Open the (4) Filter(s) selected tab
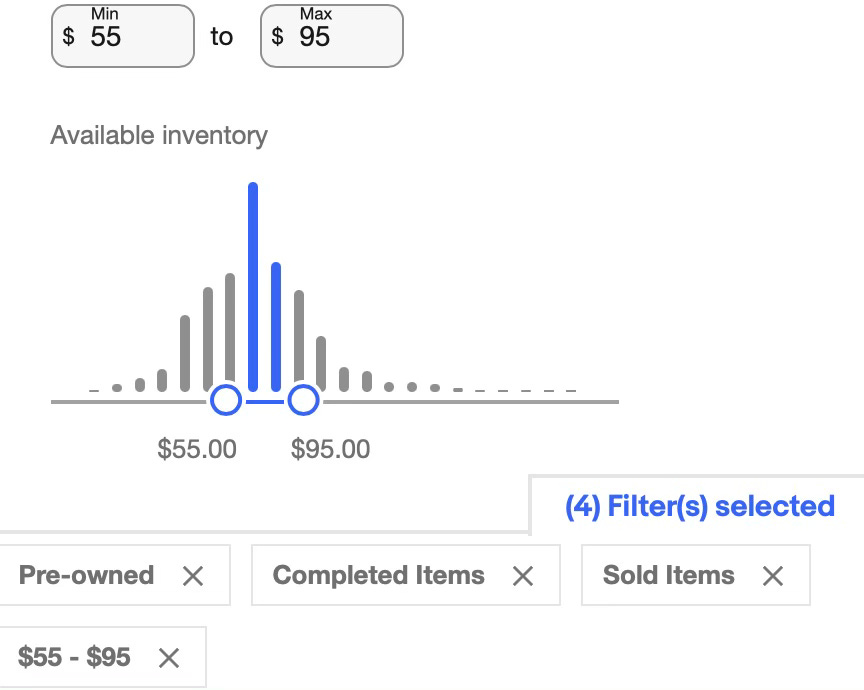Viewport: 864px width, 690px height. [700, 506]
